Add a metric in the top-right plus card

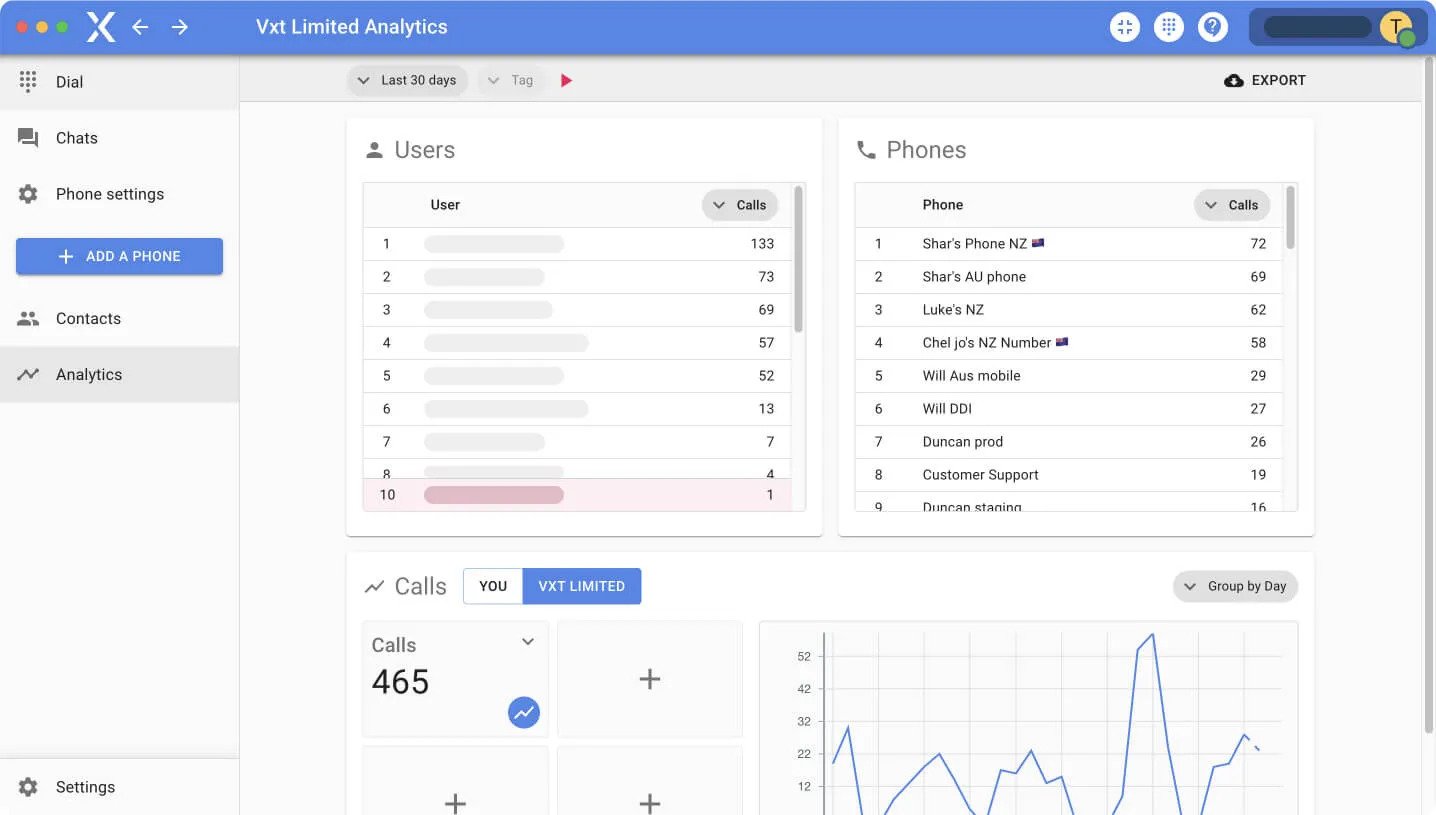(x=650, y=679)
